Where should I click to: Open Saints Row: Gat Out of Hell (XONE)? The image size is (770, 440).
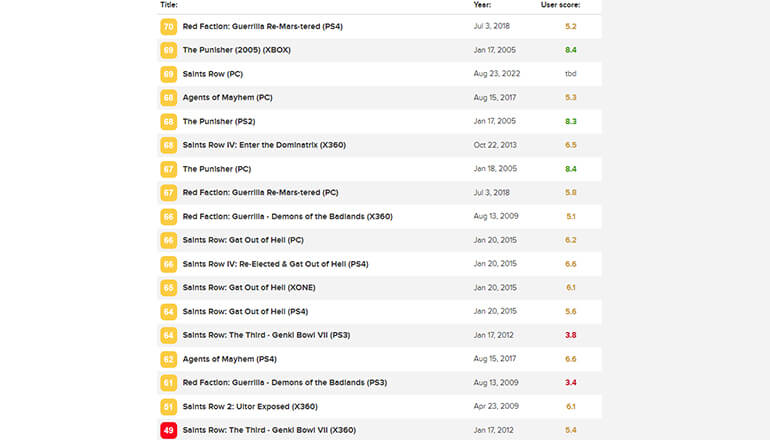[249, 288]
